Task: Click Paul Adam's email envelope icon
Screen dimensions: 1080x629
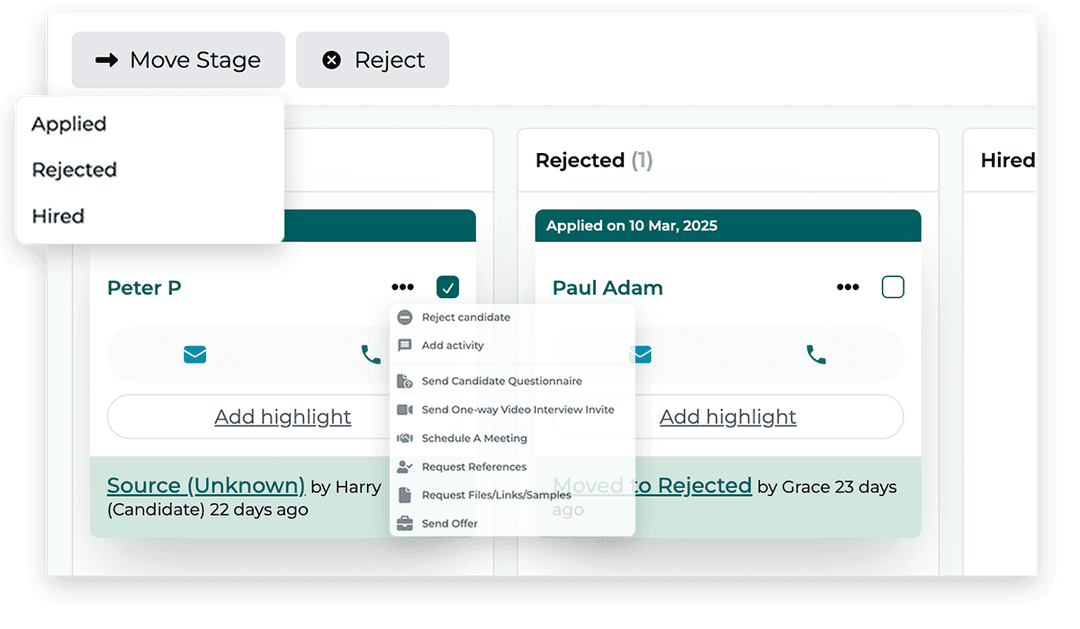Action: 641,354
